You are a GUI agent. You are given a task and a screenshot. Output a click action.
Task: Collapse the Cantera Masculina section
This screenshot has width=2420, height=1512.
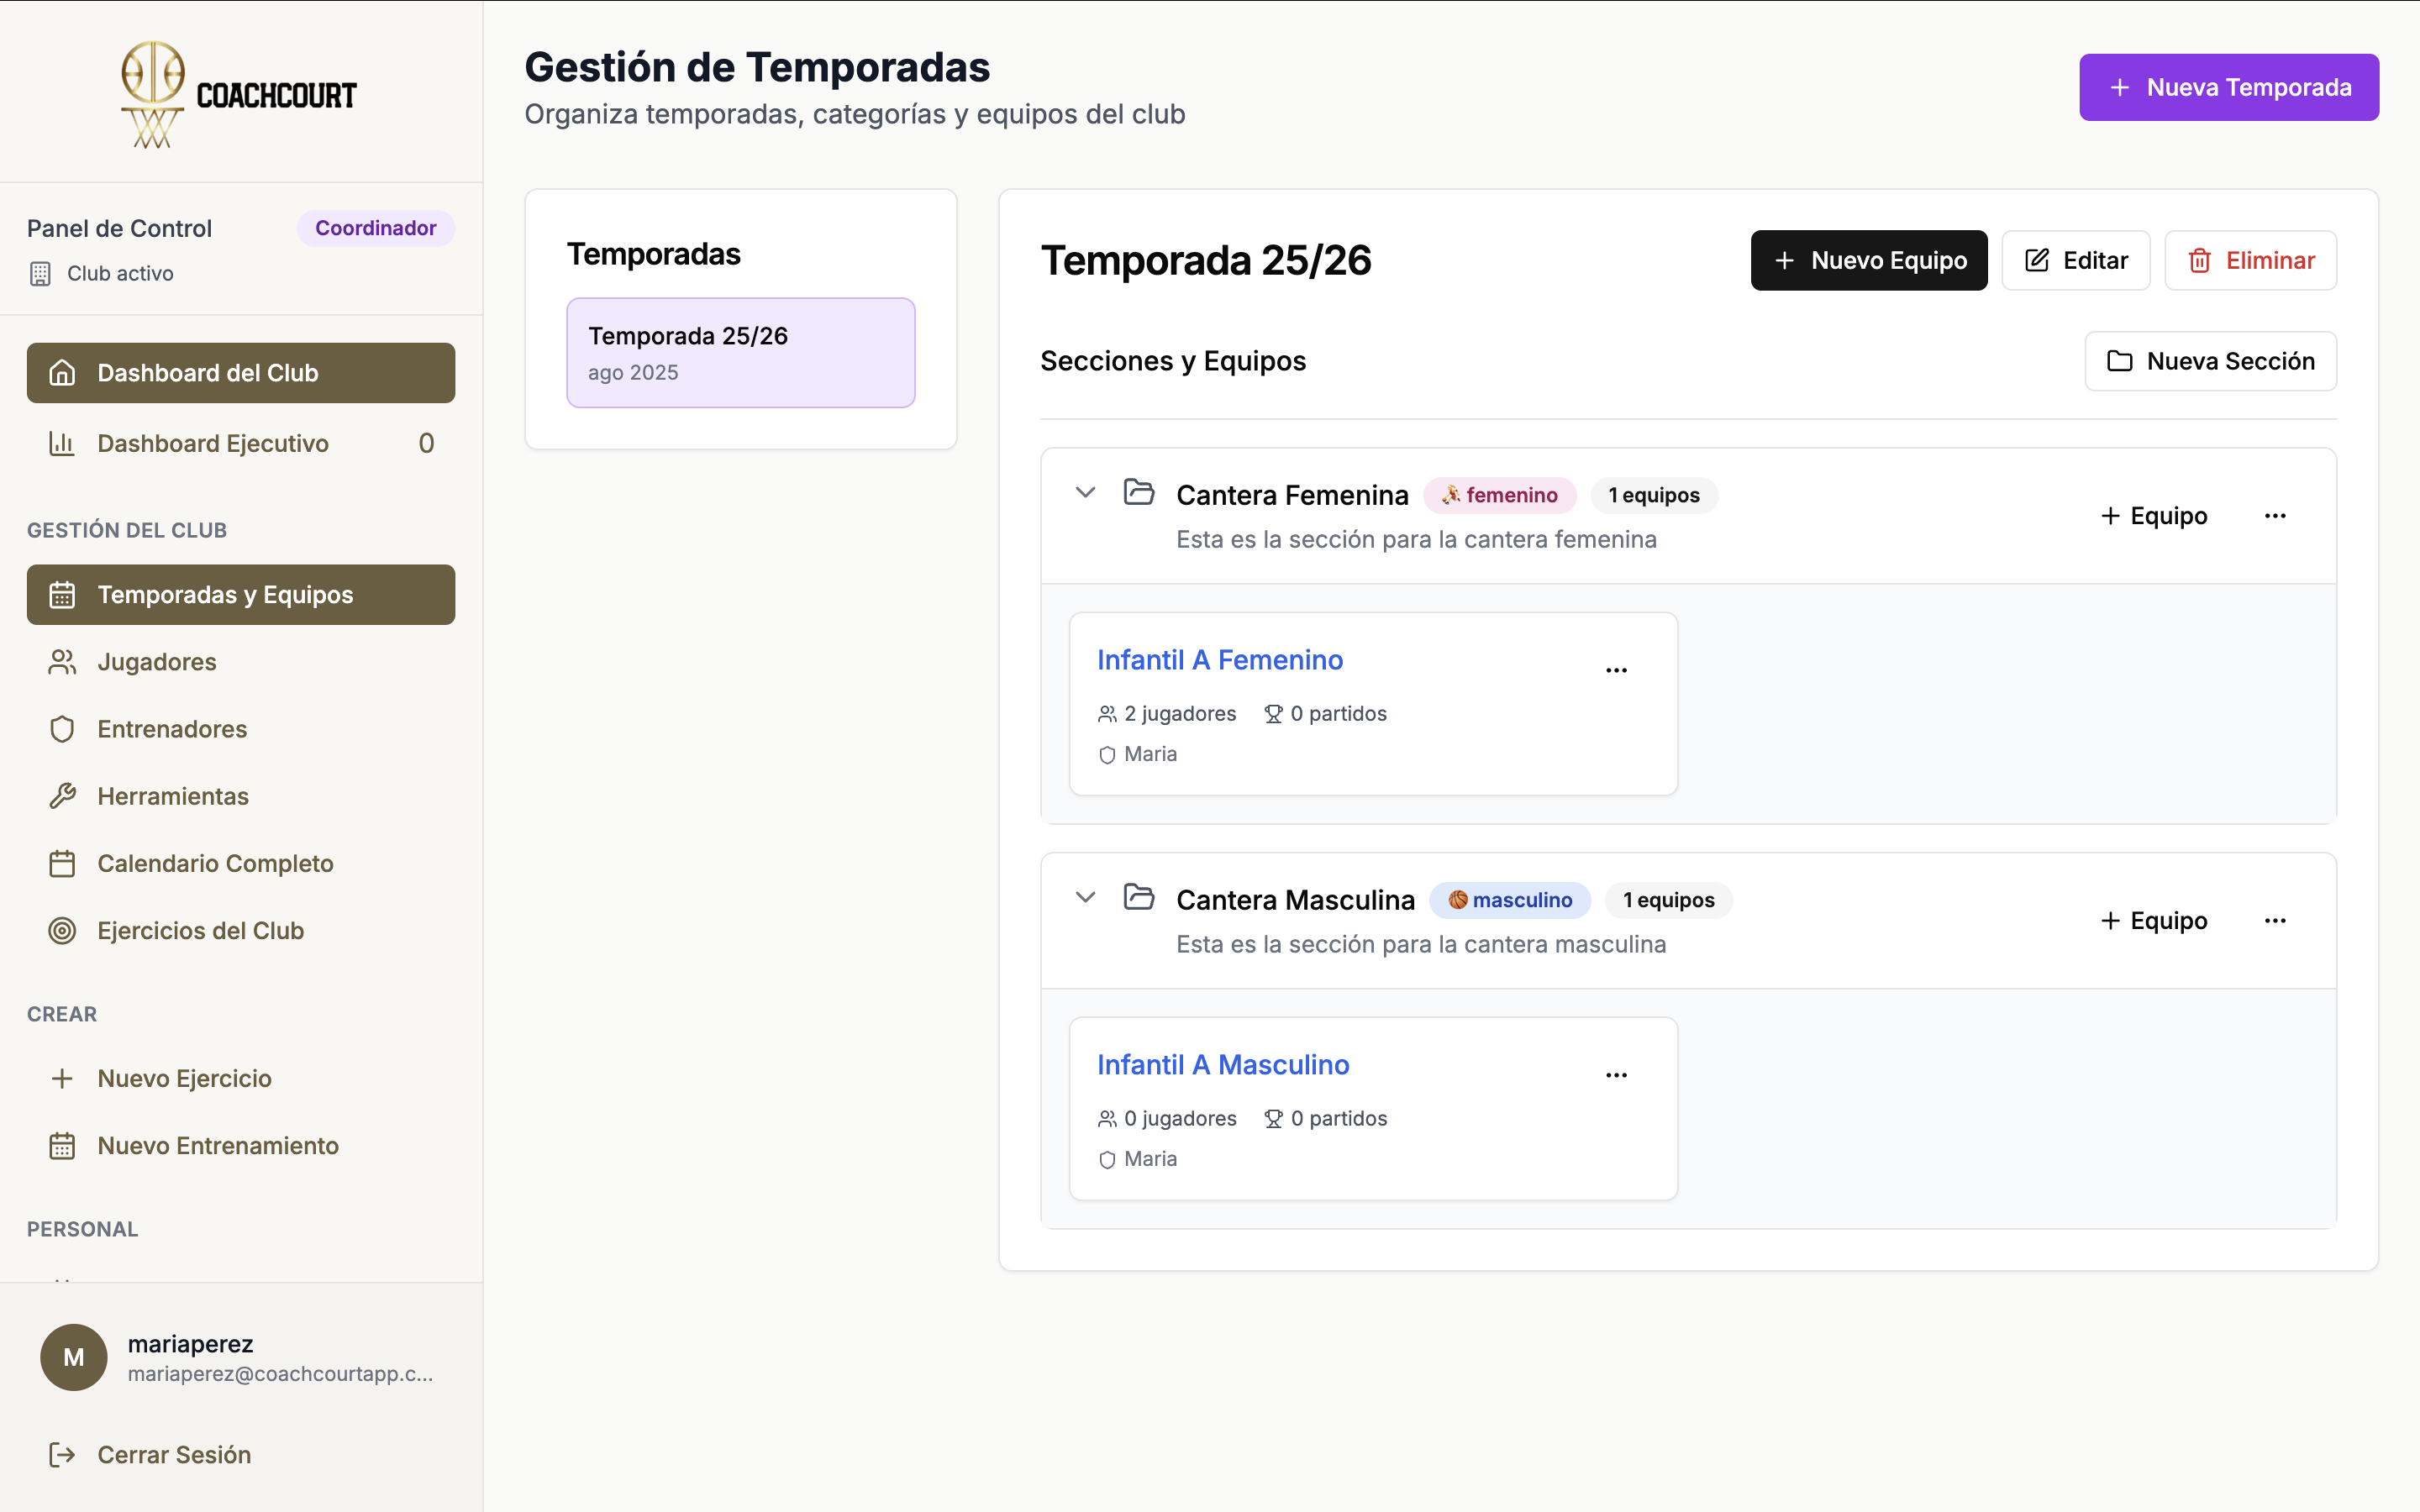coord(1087,898)
